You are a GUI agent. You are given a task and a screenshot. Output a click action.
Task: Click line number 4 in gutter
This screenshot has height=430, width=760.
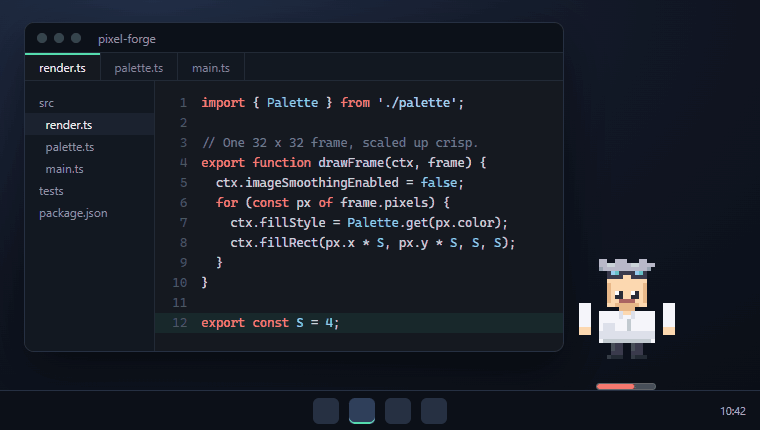pyautogui.click(x=183, y=162)
